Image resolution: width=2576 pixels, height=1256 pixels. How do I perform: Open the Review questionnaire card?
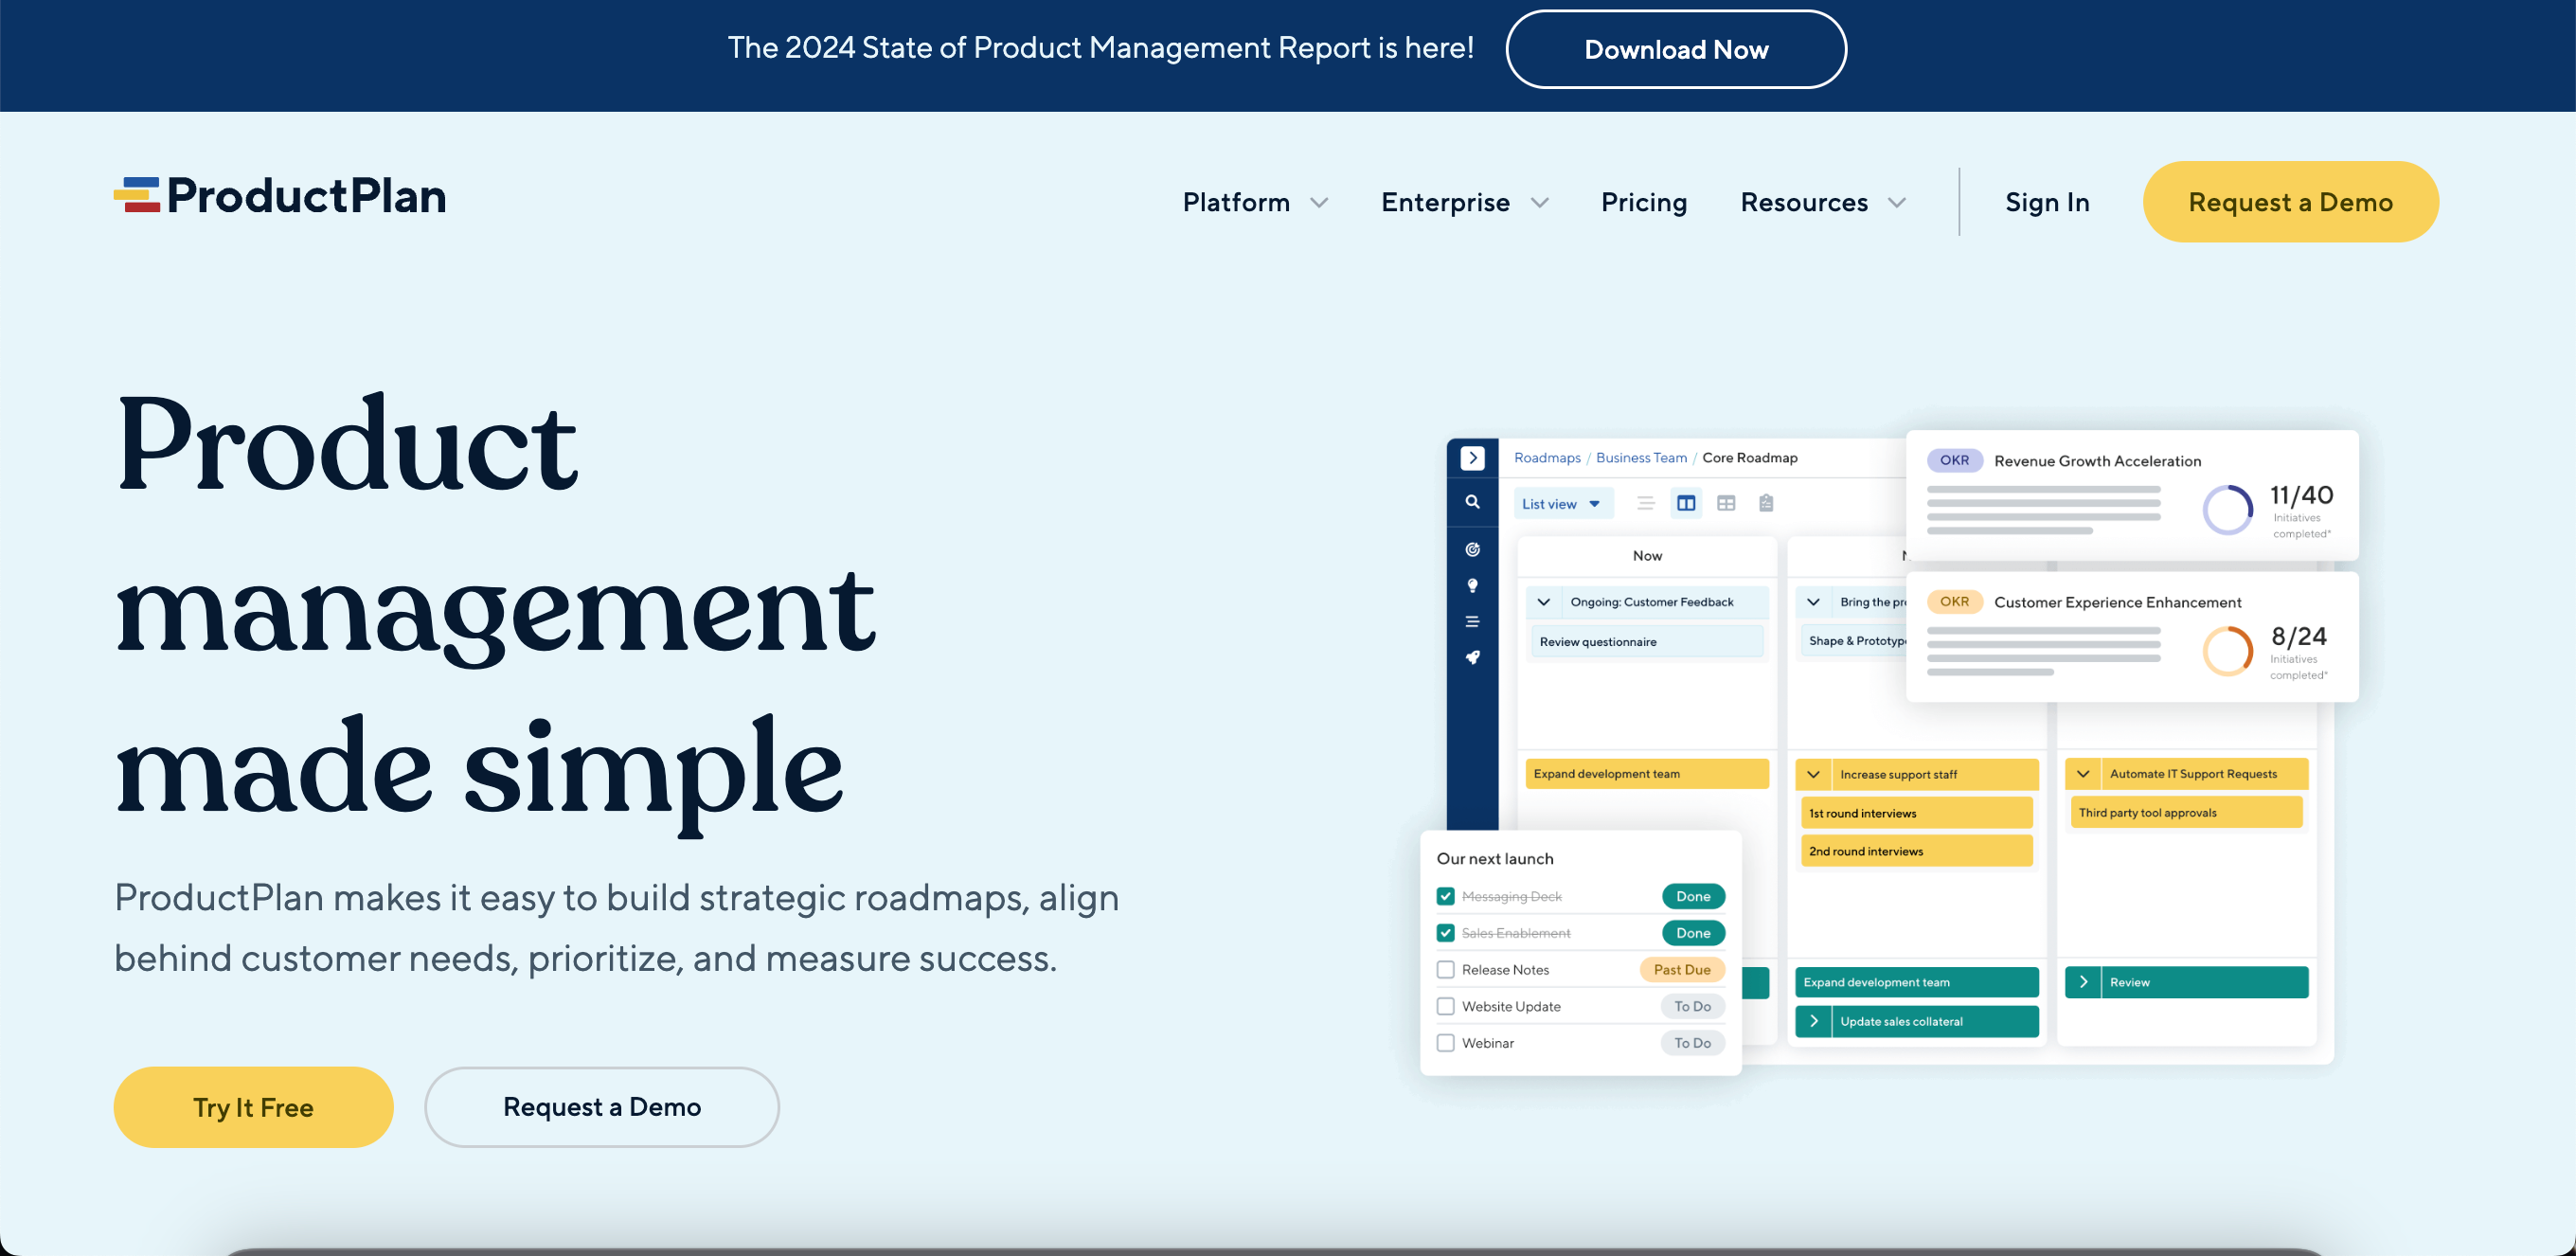click(1647, 641)
